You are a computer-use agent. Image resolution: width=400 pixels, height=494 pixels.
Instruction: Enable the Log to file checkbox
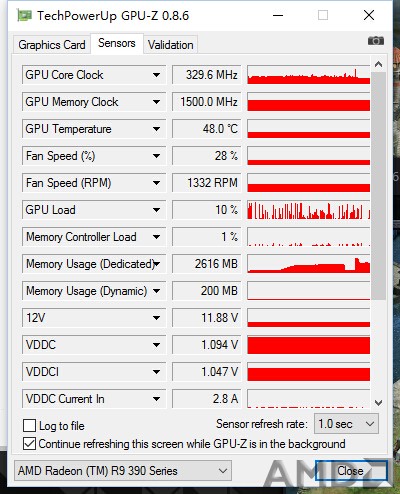pos(29,426)
